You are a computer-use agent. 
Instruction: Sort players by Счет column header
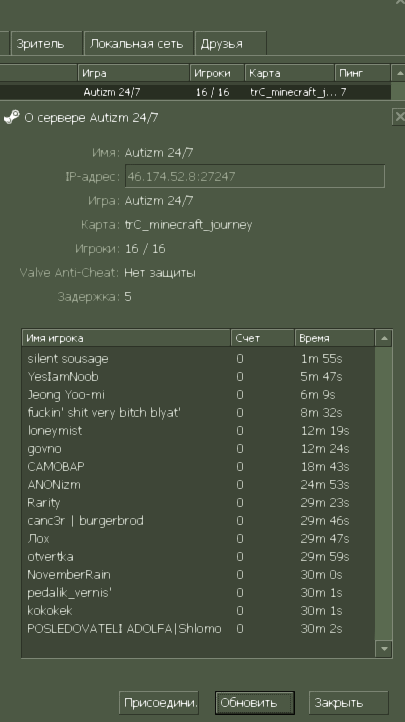[262, 338]
